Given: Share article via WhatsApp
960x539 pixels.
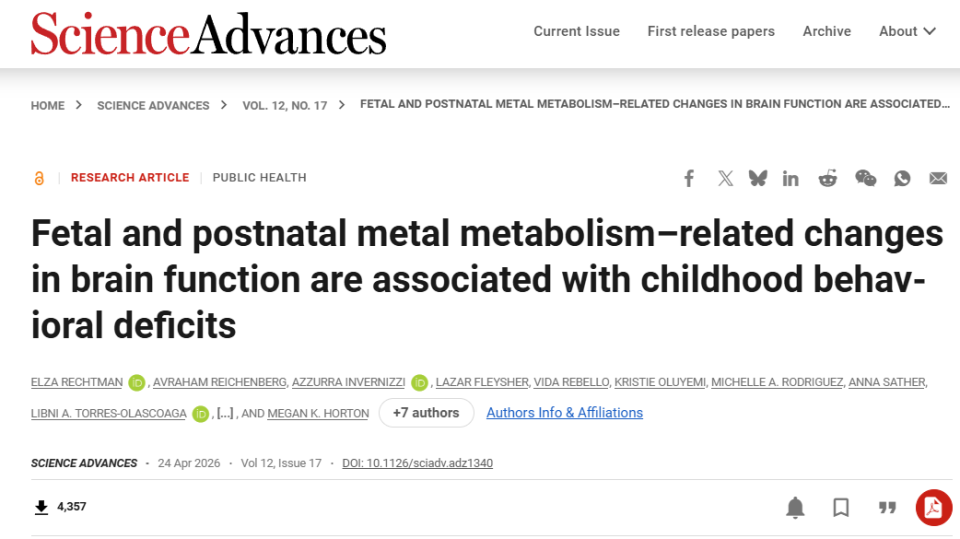Looking at the screenshot, I should point(902,178).
